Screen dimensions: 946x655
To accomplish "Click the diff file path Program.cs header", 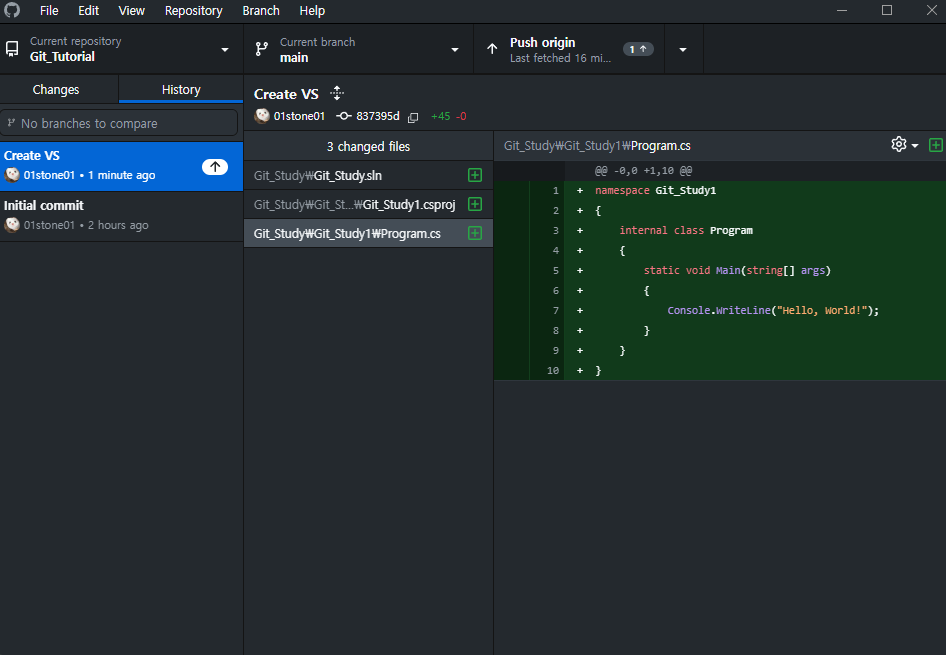I will tap(597, 145).
